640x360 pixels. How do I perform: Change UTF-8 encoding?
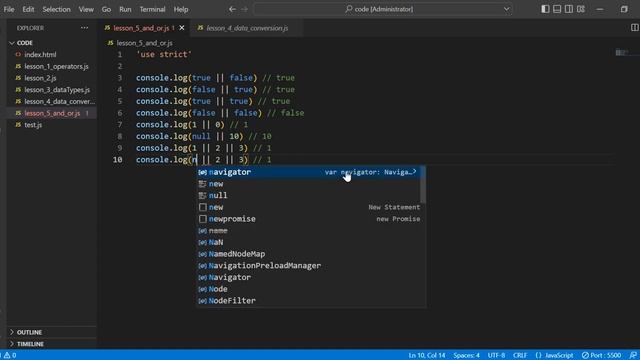coord(496,355)
